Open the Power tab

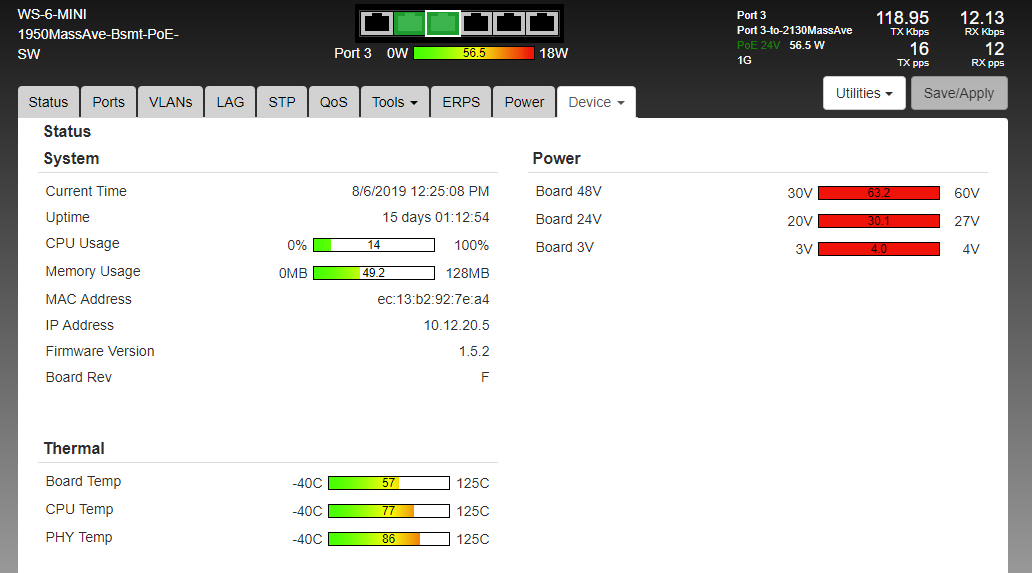(524, 102)
